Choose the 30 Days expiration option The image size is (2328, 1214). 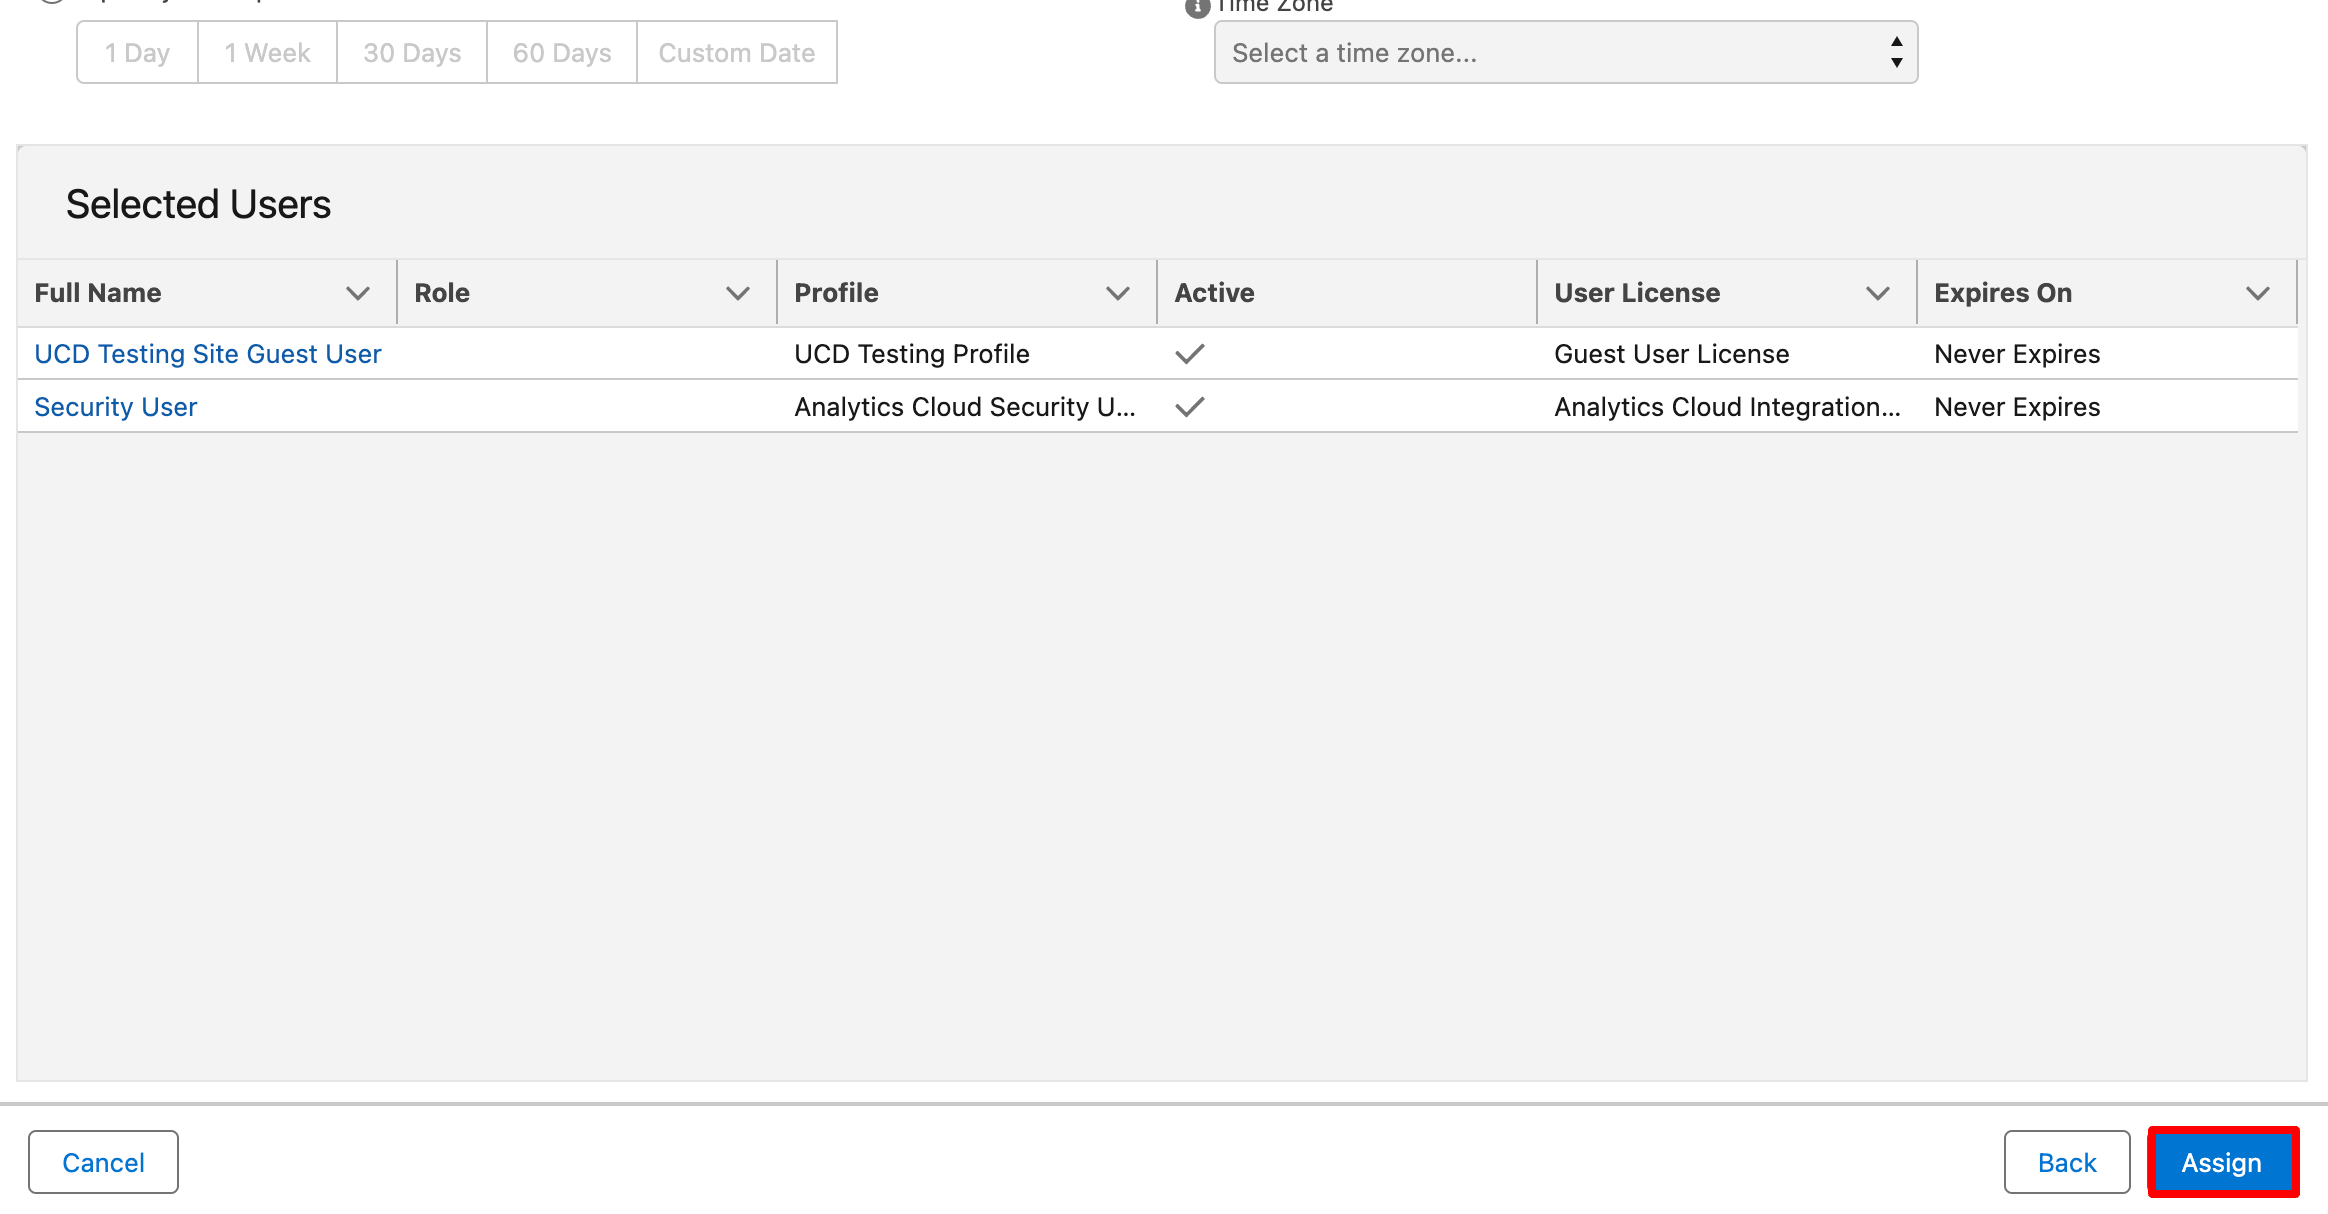(x=412, y=53)
